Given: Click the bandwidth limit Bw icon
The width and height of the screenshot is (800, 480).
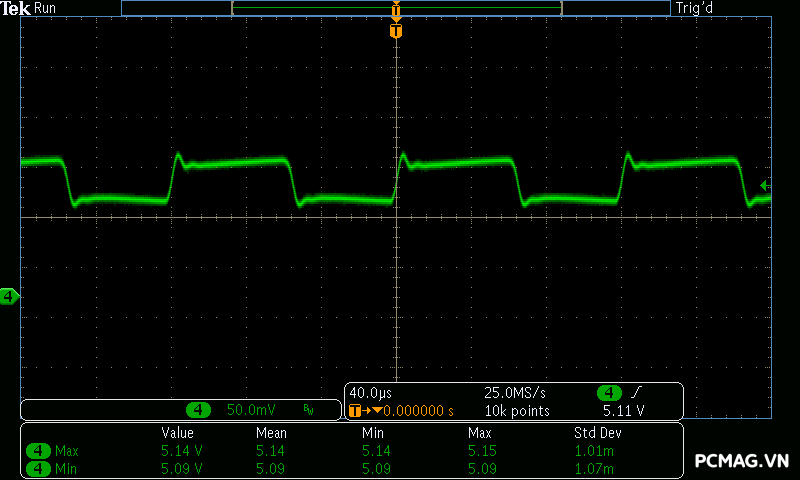Looking at the screenshot, I should [308, 410].
